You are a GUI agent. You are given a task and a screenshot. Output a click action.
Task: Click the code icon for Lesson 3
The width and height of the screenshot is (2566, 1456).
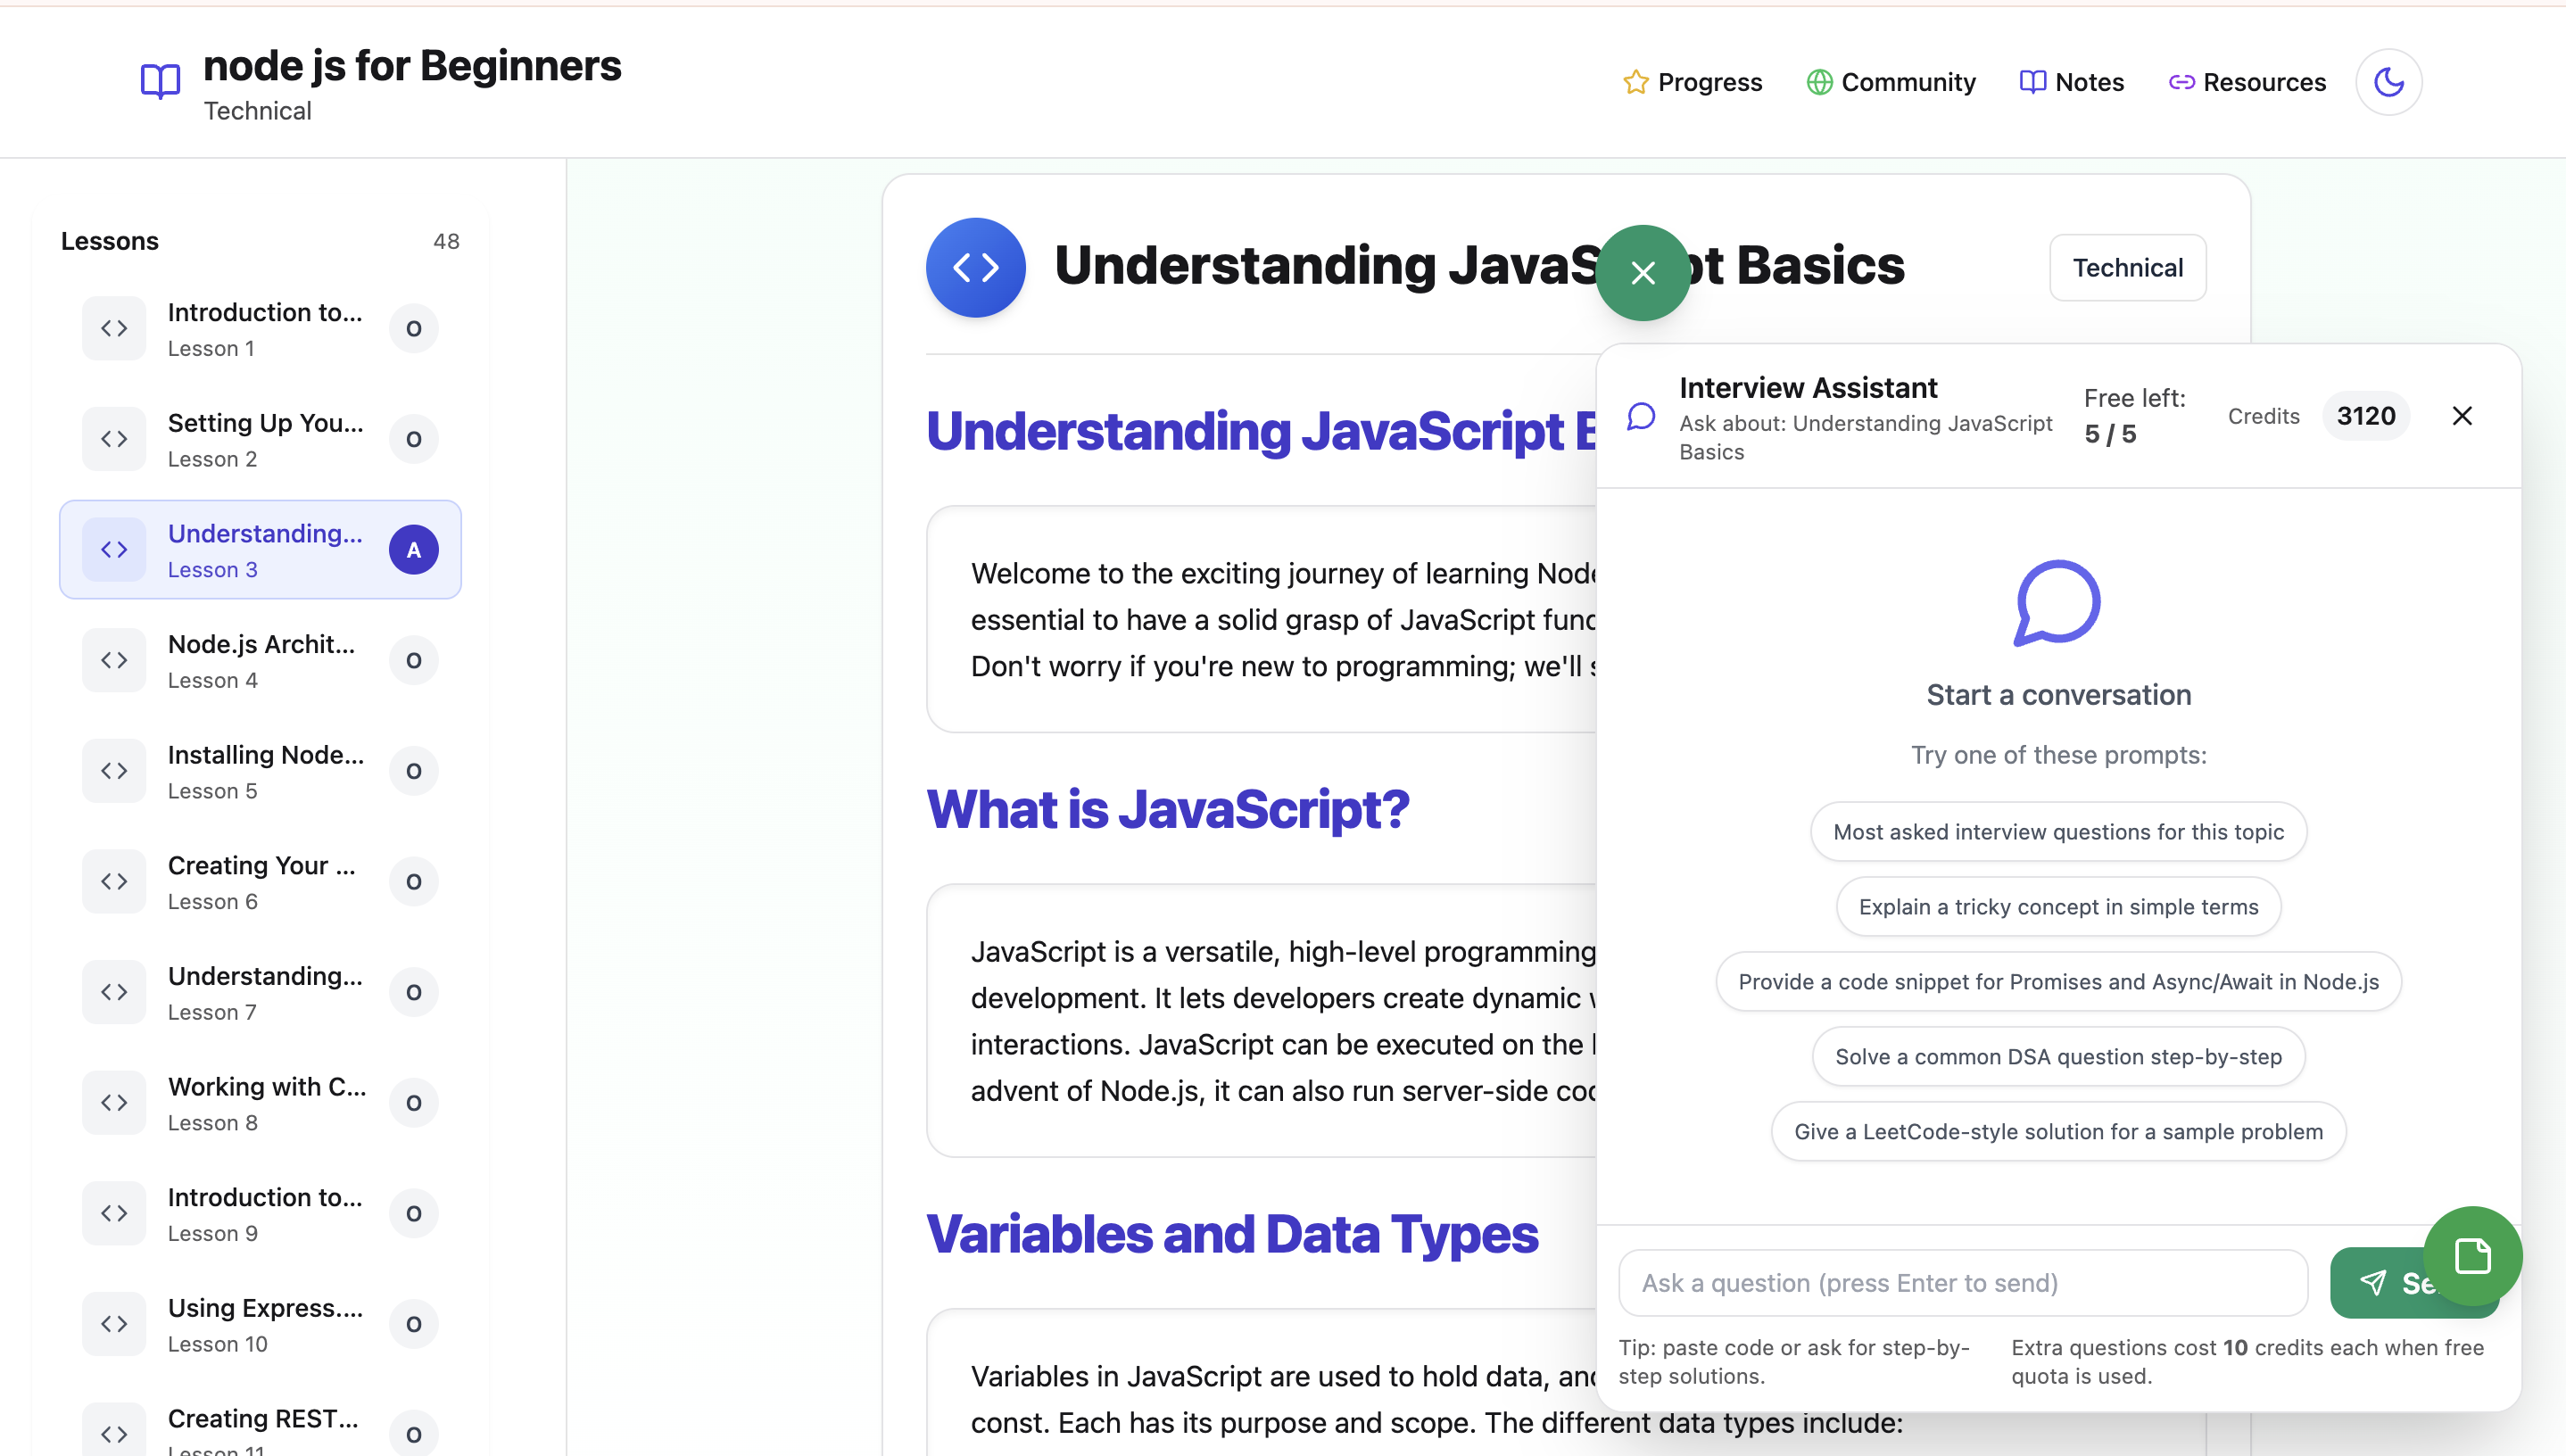114,550
